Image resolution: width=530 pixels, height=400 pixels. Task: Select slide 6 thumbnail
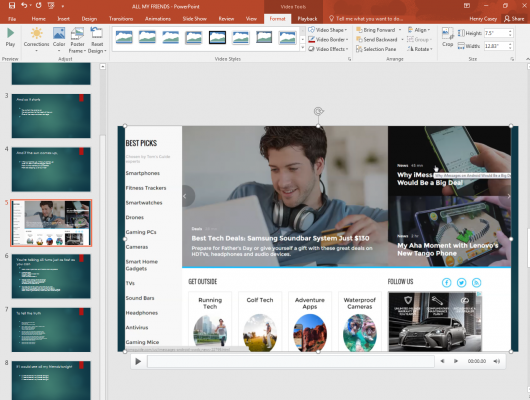[x=51, y=276]
